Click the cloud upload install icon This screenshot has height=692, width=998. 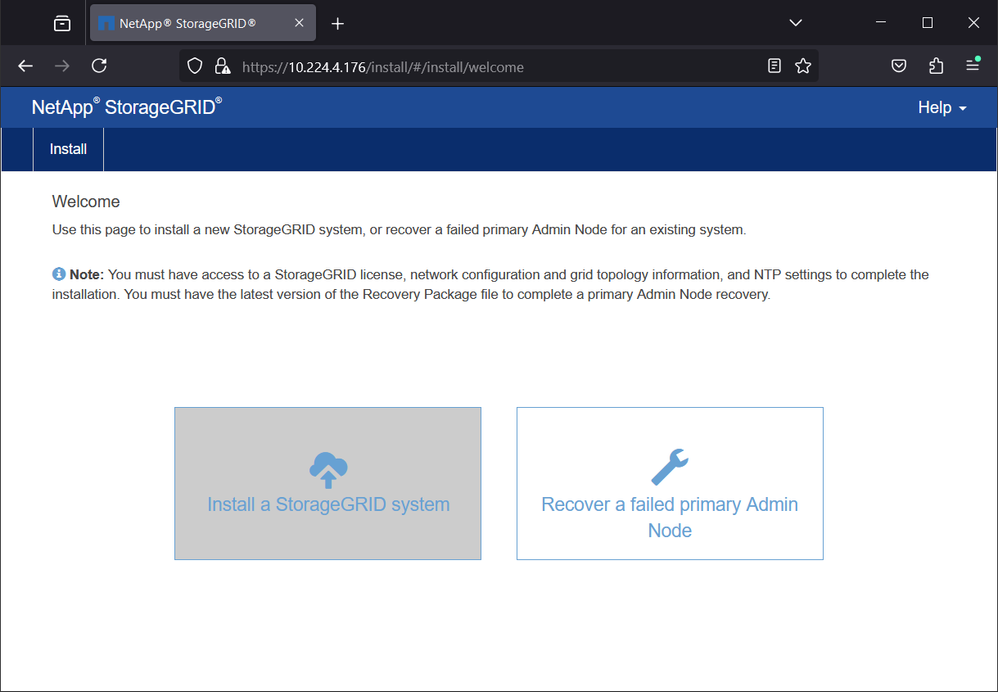pos(328,470)
